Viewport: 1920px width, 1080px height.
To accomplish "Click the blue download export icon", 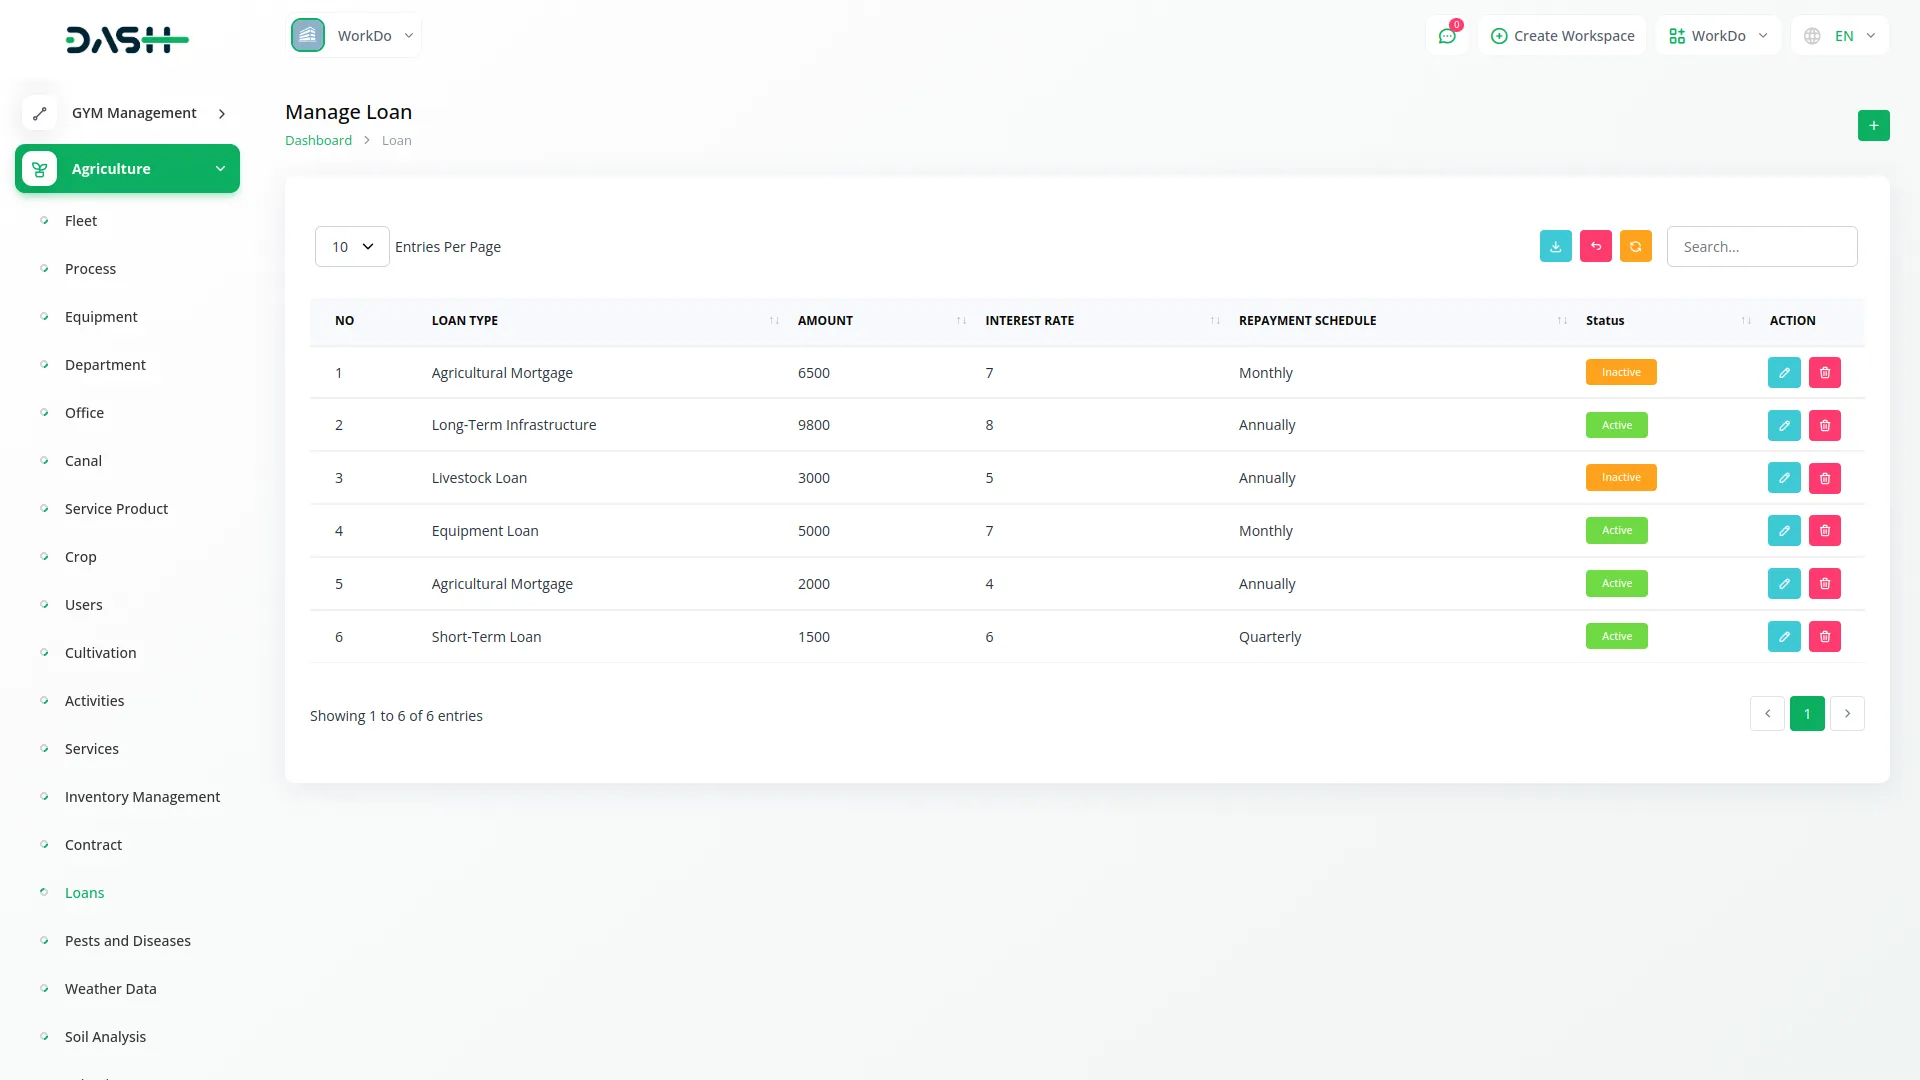I will (1555, 247).
